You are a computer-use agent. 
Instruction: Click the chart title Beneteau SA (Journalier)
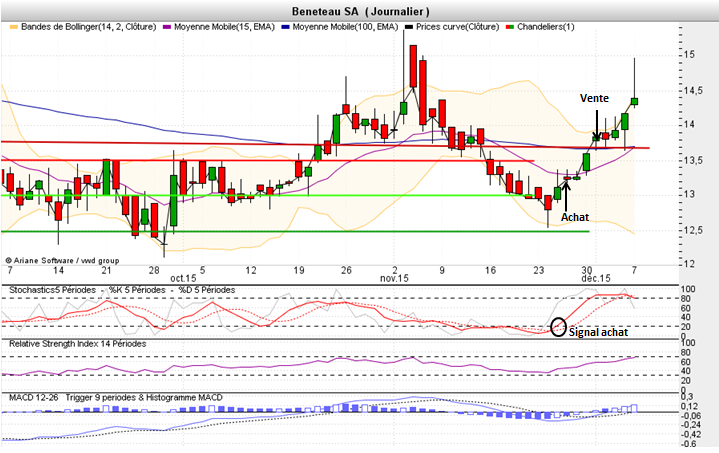click(360, 11)
